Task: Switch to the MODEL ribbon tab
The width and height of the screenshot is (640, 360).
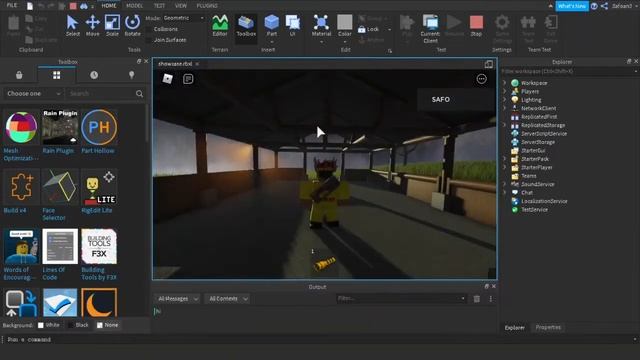Action: [134, 6]
